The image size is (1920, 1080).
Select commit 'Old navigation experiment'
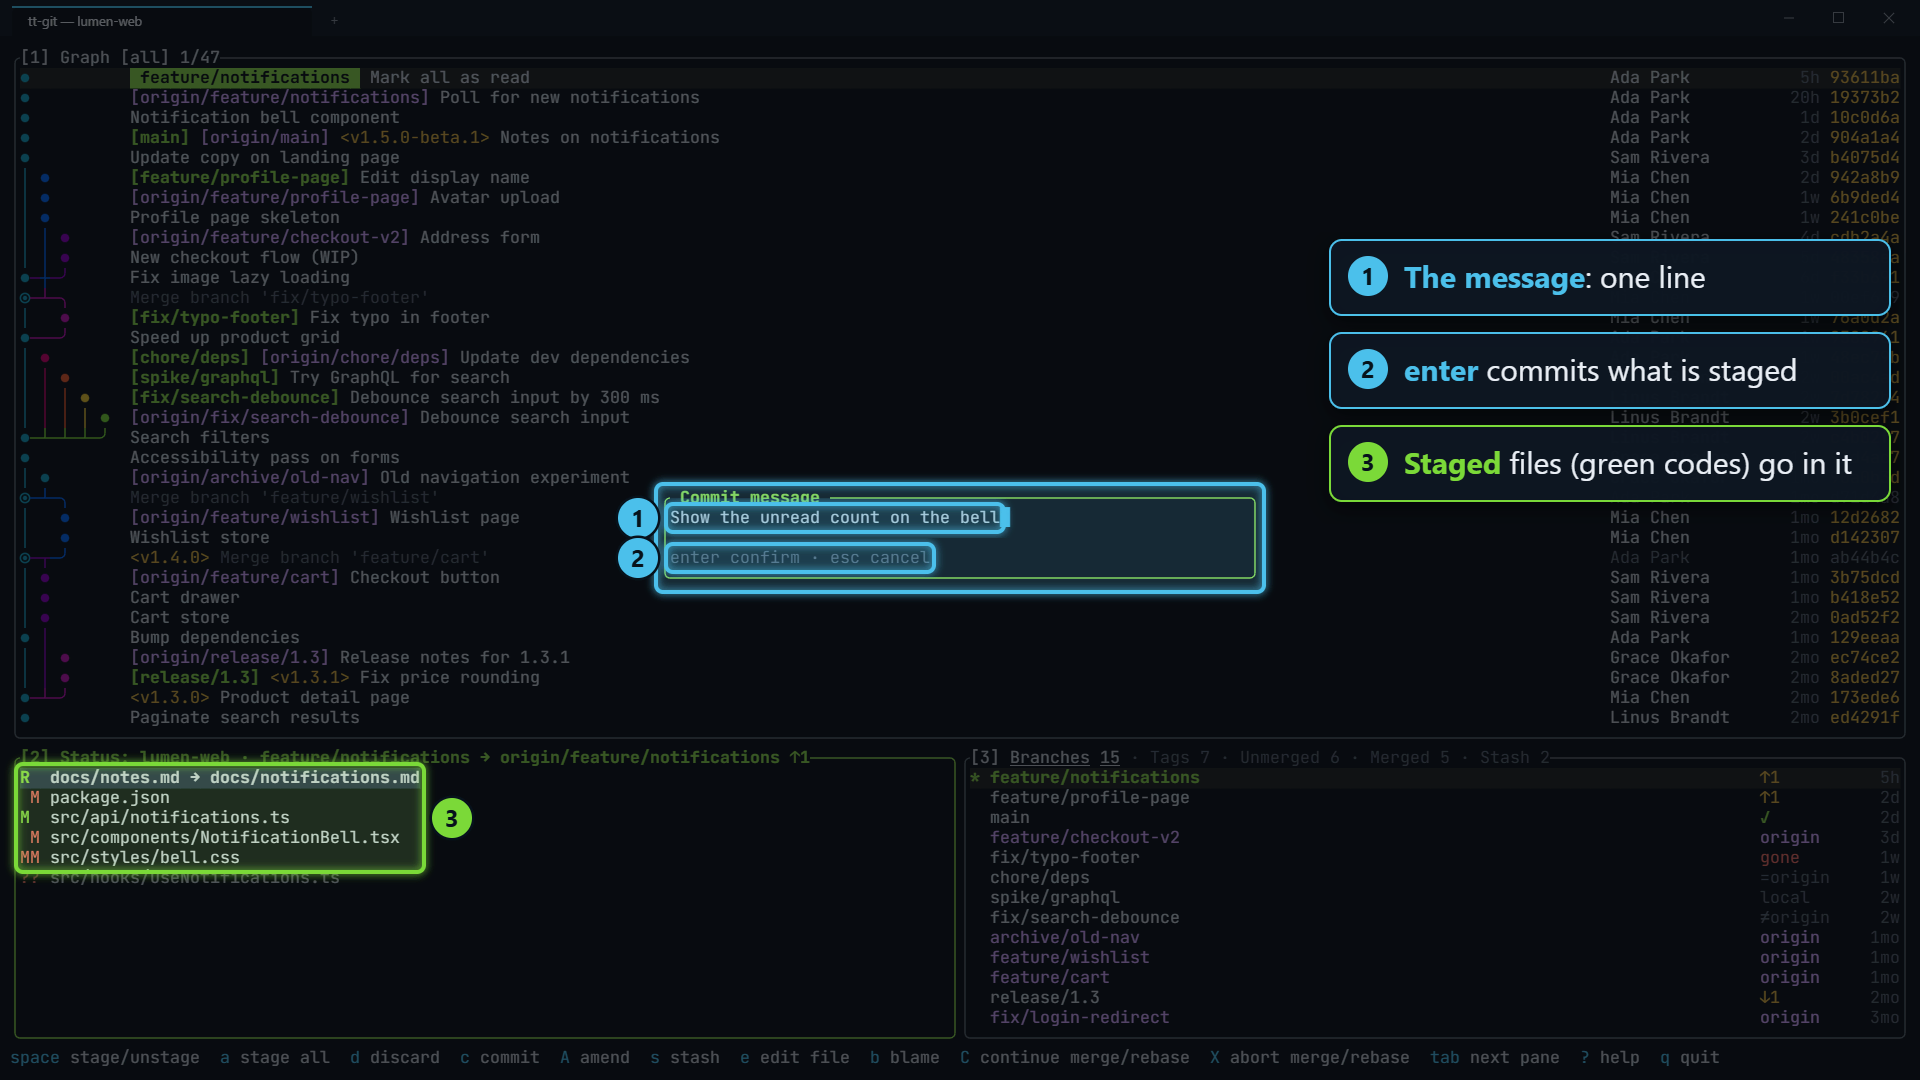tap(960, 477)
